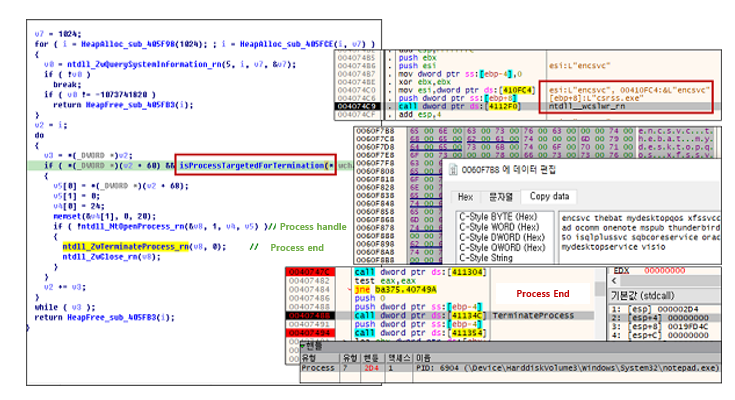Click the jne ba375.40749A instruction
The image size is (735, 400).
(396, 289)
